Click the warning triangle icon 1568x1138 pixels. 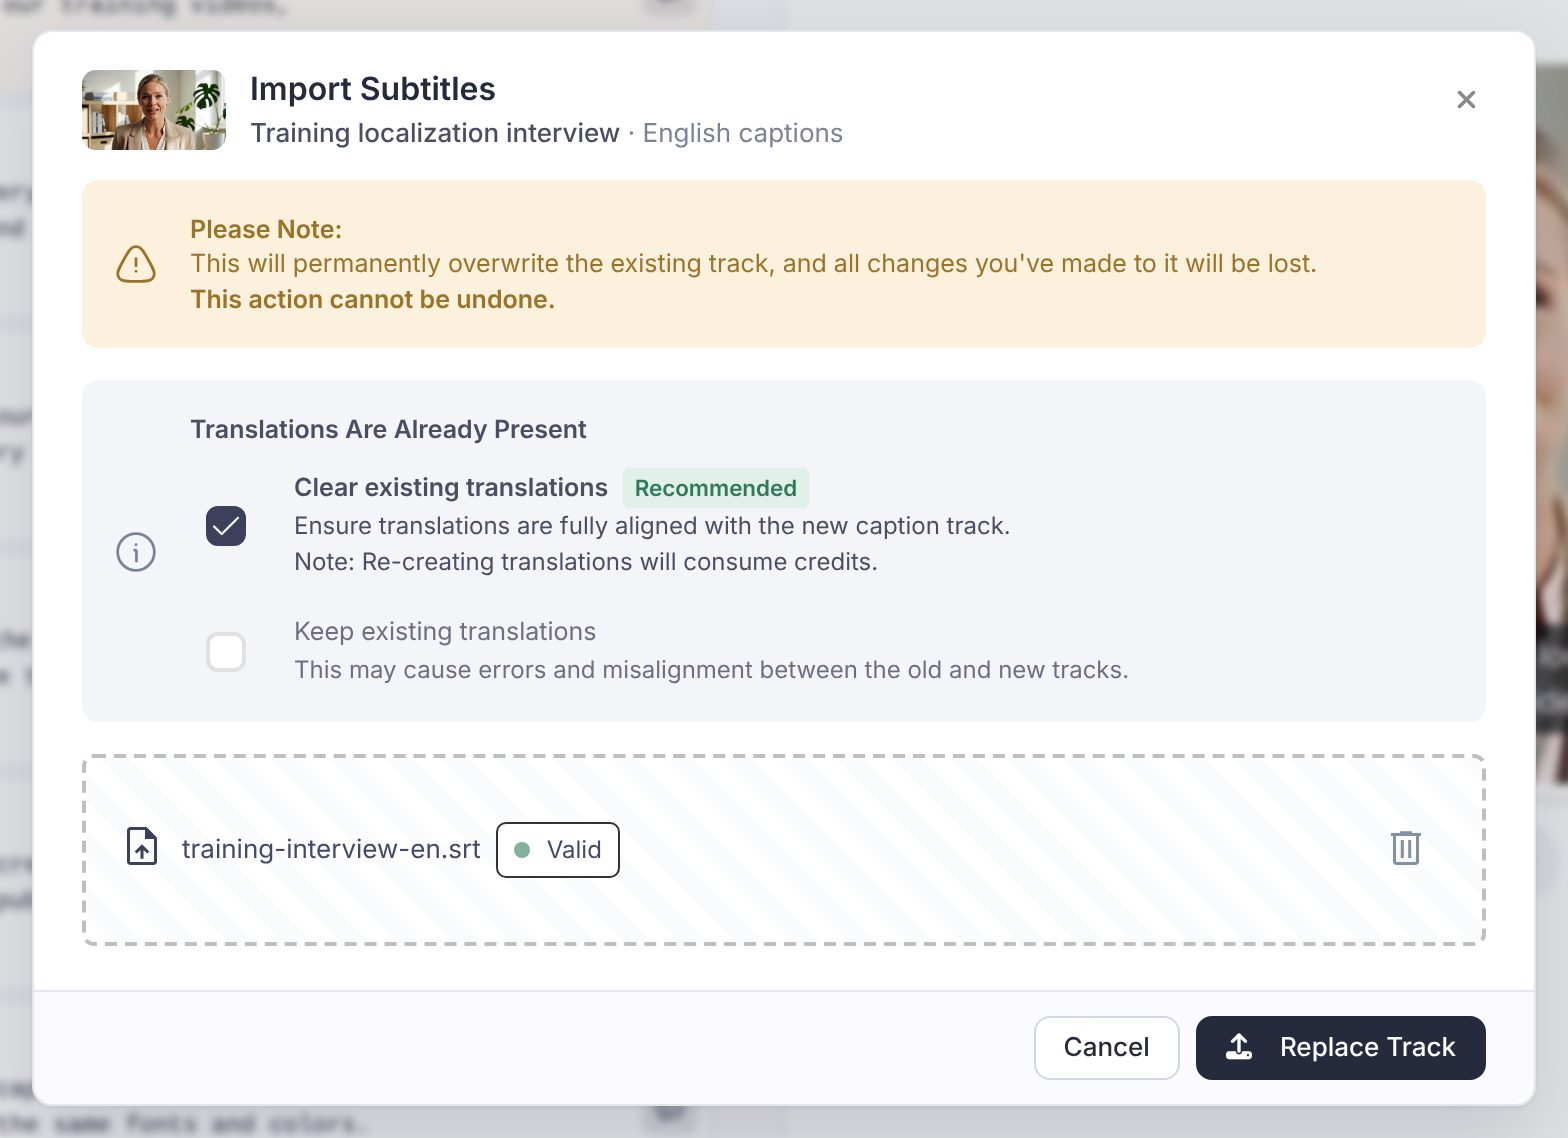136,264
